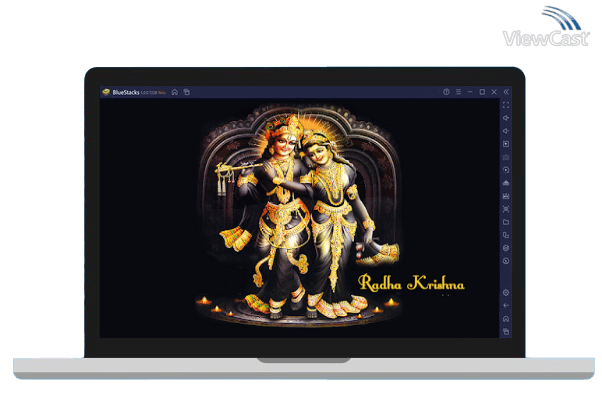This screenshot has width=602, height=414.
Task: Click the multi-window icon in the title bar
Action: point(187,92)
